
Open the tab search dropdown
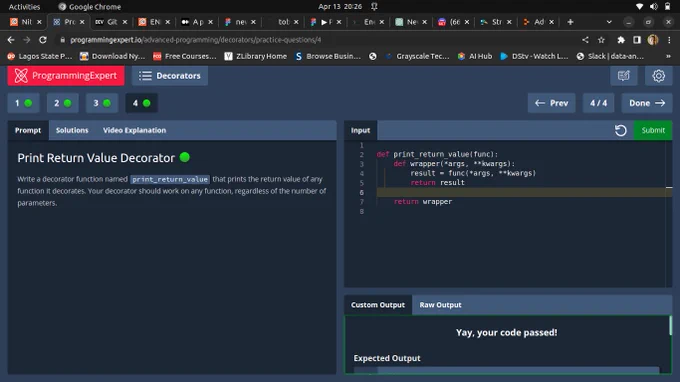pyautogui.click(x=609, y=22)
